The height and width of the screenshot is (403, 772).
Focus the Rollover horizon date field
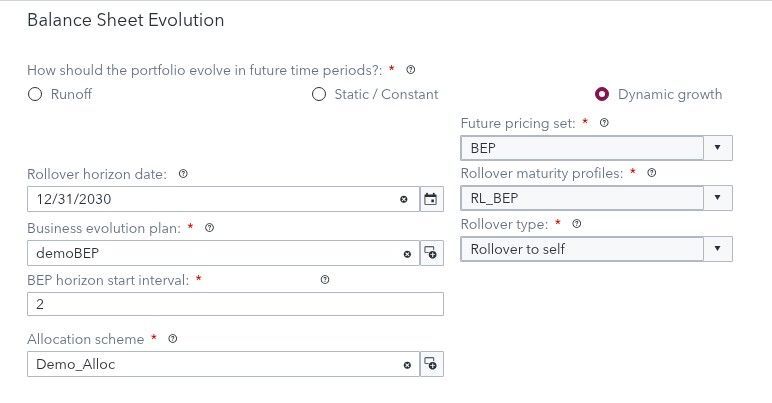click(x=210, y=199)
